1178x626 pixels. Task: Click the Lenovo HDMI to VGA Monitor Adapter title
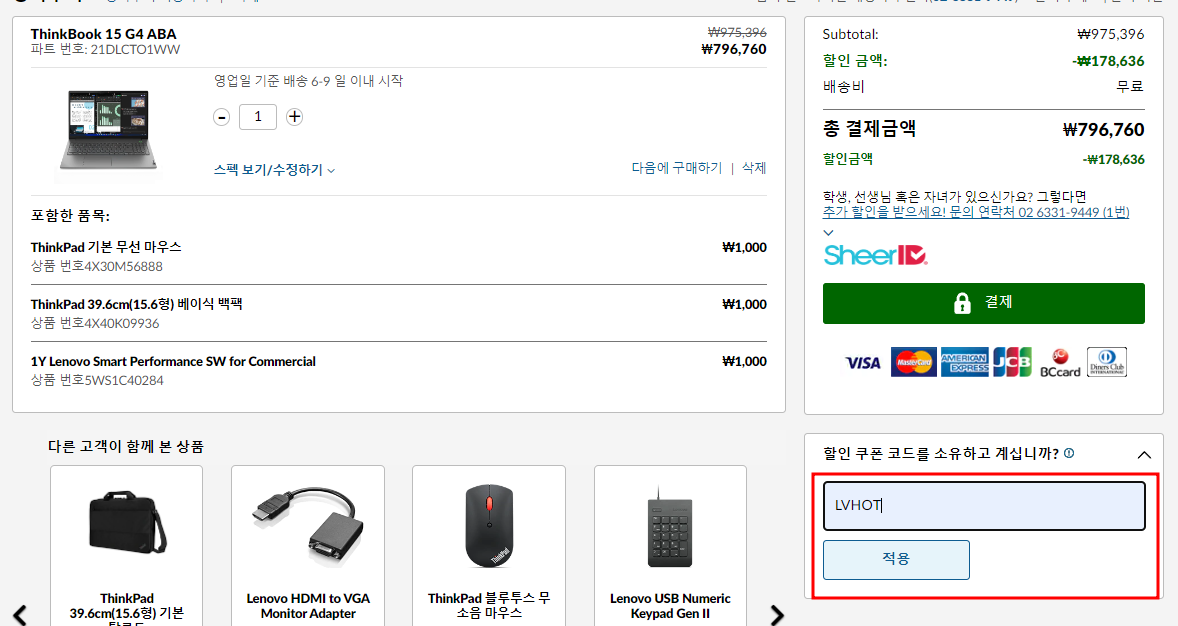click(308, 606)
